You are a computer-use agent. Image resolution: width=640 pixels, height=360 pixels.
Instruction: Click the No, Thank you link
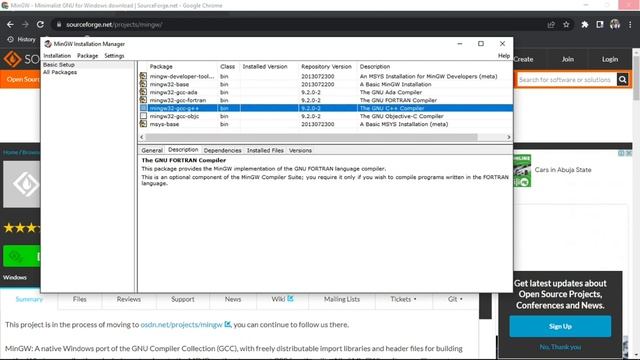click(x=560, y=347)
